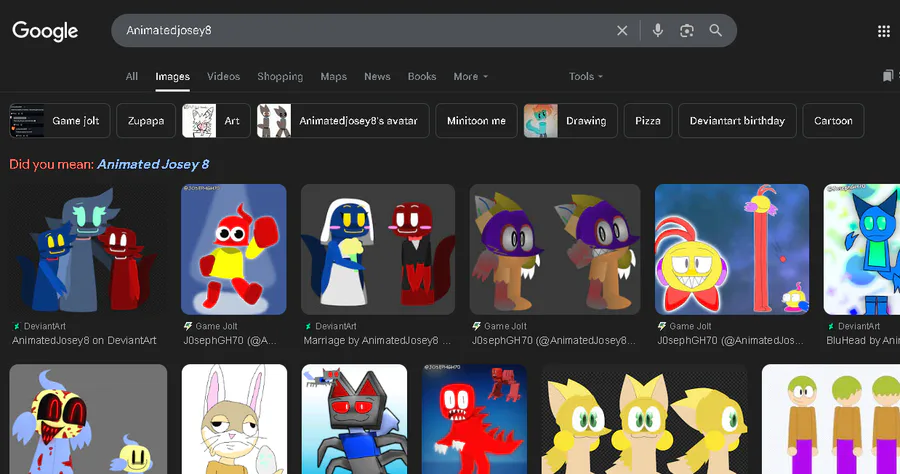The height and width of the screenshot is (474, 900).
Task: Clear the search box with X icon
Action: [x=622, y=30]
